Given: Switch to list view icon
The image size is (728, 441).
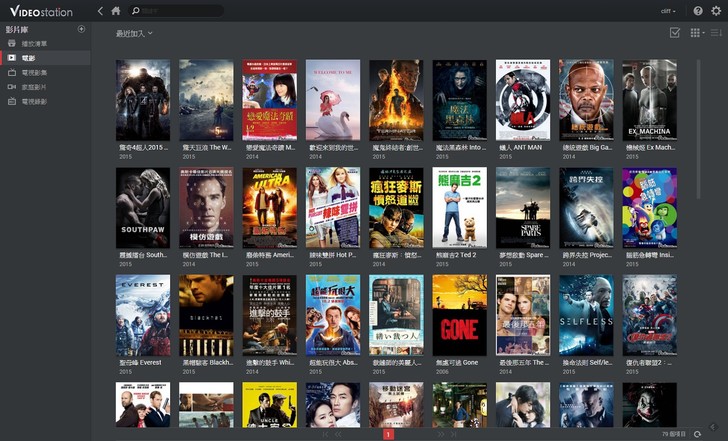Looking at the screenshot, I should 716,32.
